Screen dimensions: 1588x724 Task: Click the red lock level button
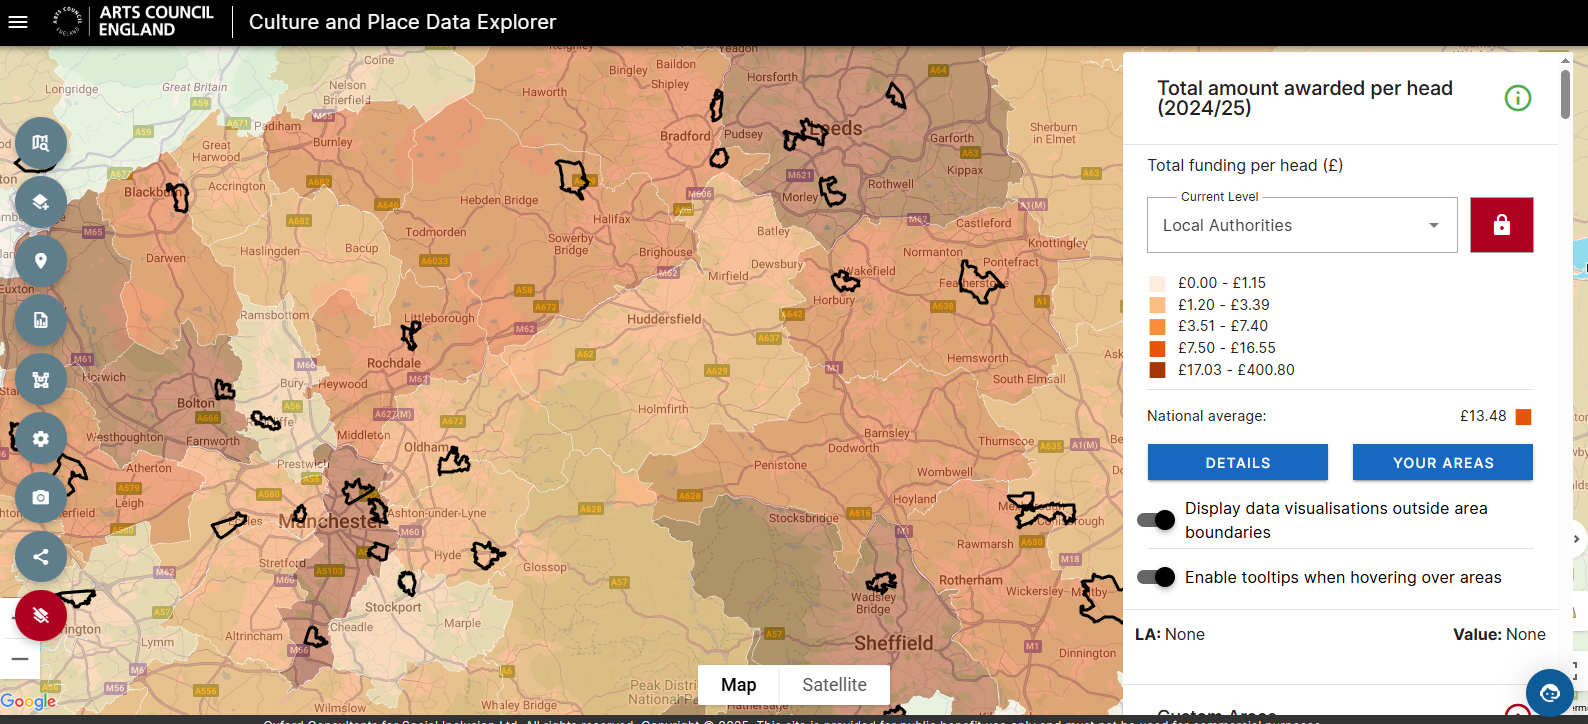click(x=1501, y=225)
